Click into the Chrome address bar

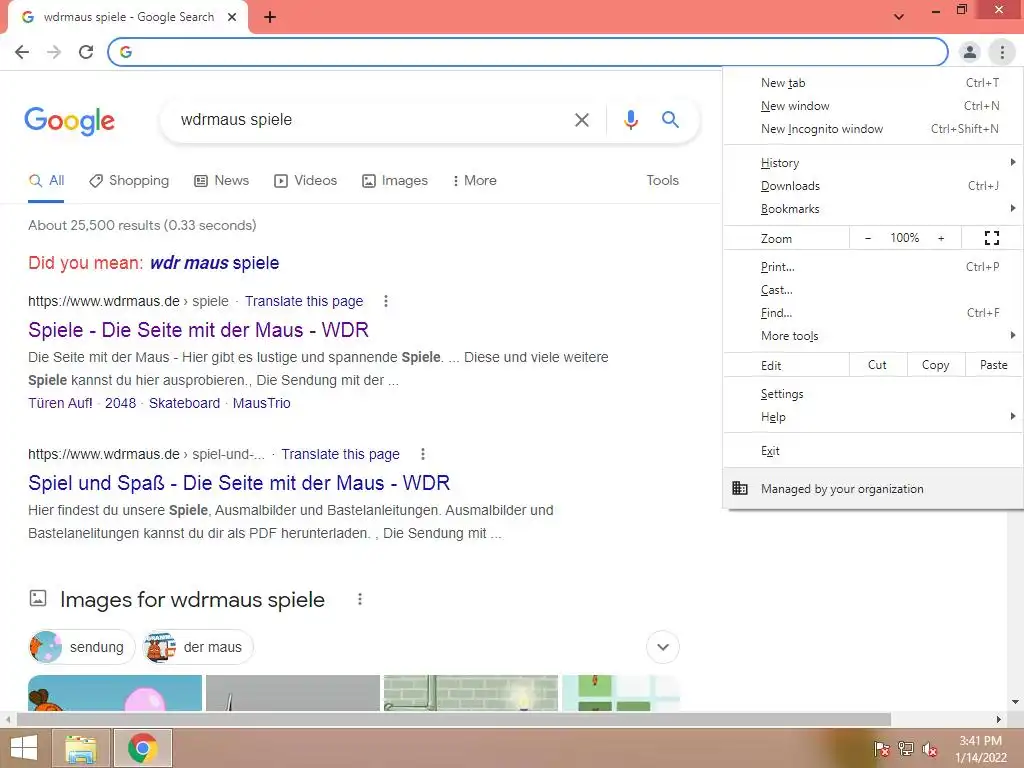(x=528, y=52)
